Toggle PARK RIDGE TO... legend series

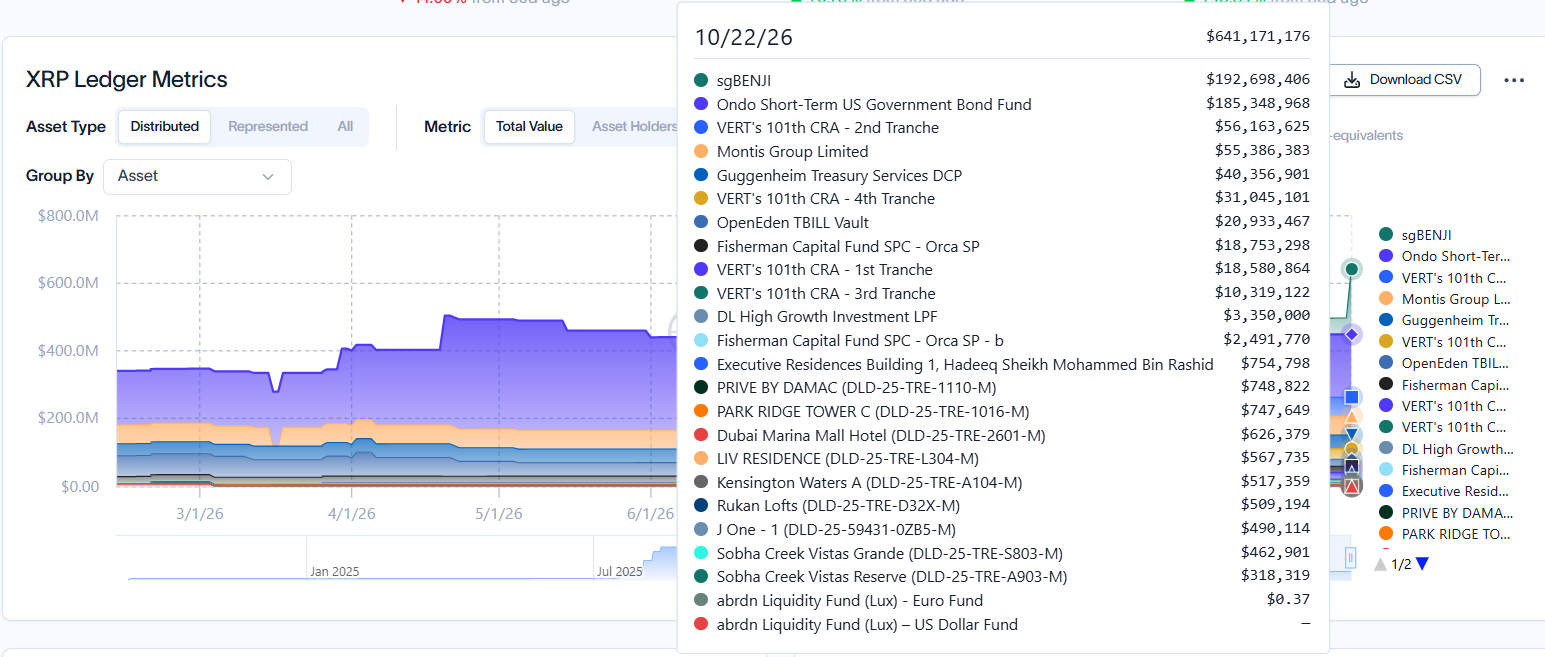[x=1445, y=534]
